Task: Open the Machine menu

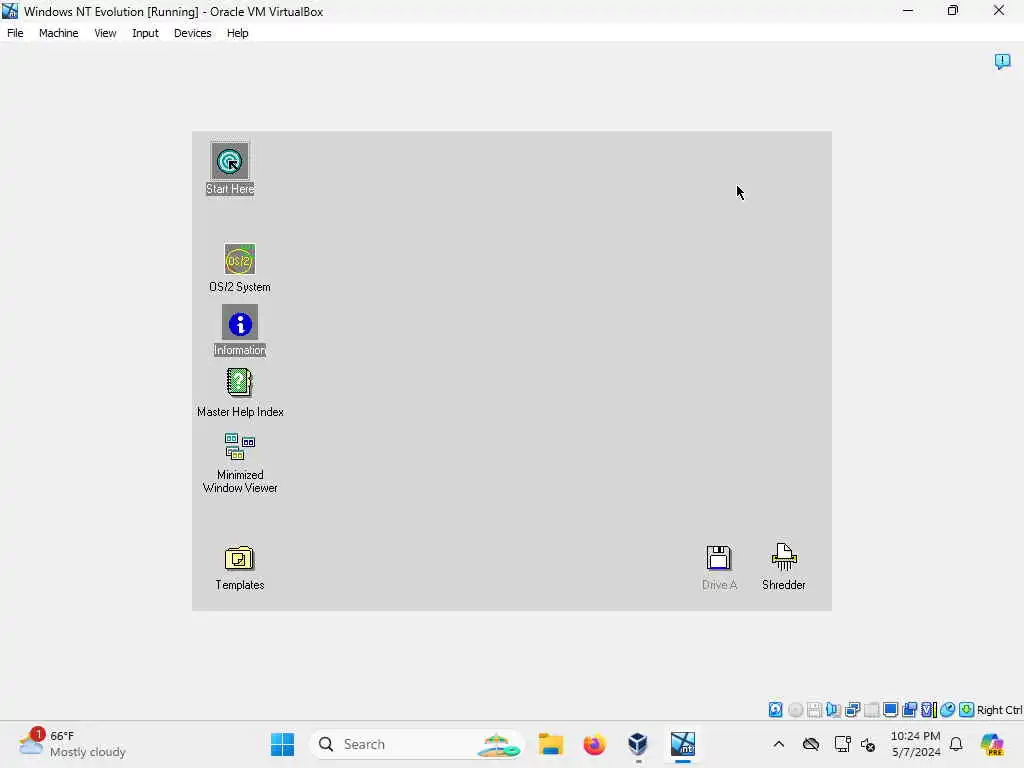Action: coord(59,33)
